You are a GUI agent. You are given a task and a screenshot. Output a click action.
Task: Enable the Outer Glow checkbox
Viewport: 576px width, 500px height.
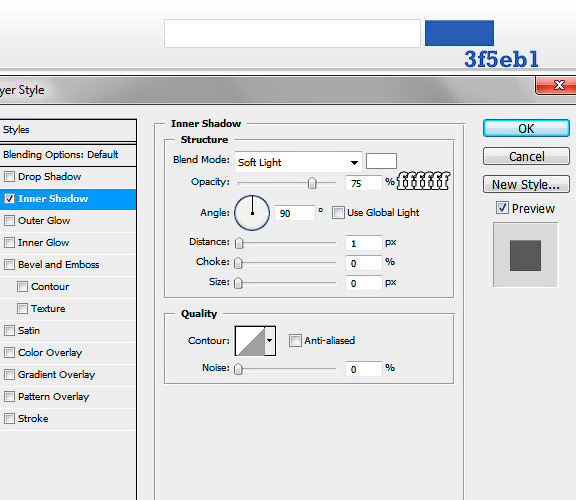click(x=9, y=220)
